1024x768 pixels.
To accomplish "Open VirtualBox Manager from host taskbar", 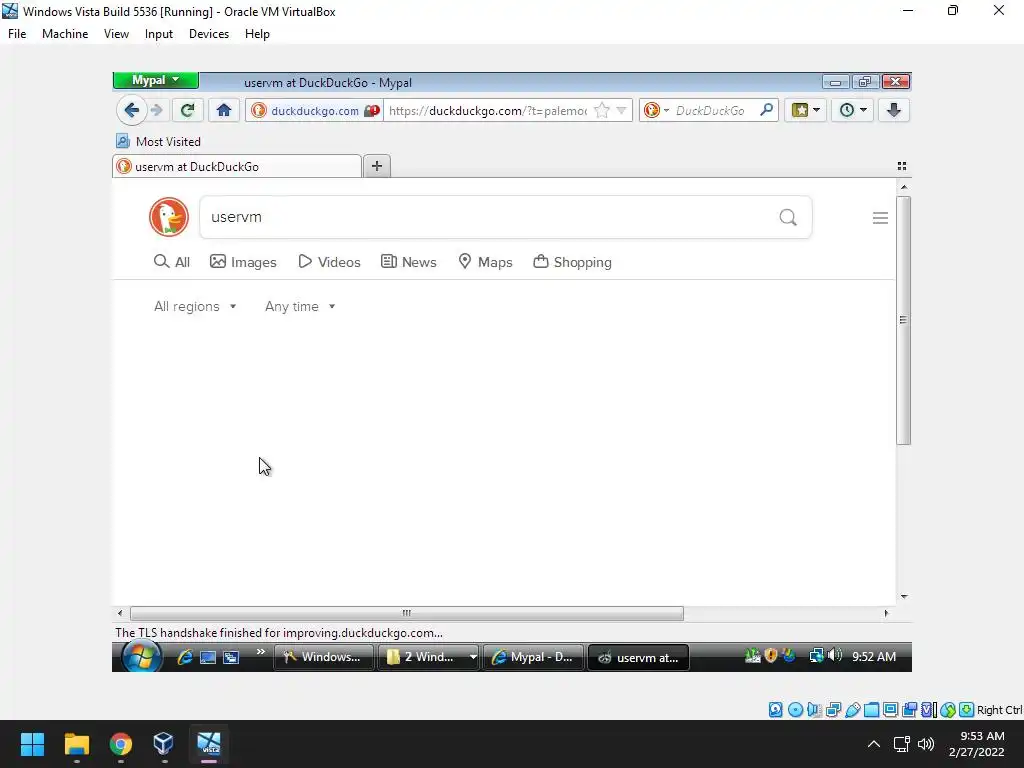I will tap(164, 744).
